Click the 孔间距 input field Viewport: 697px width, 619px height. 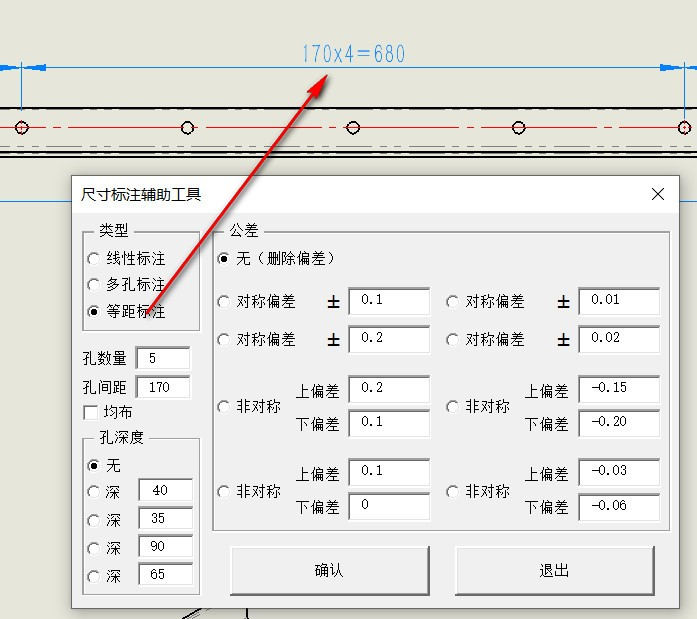[x=163, y=387]
